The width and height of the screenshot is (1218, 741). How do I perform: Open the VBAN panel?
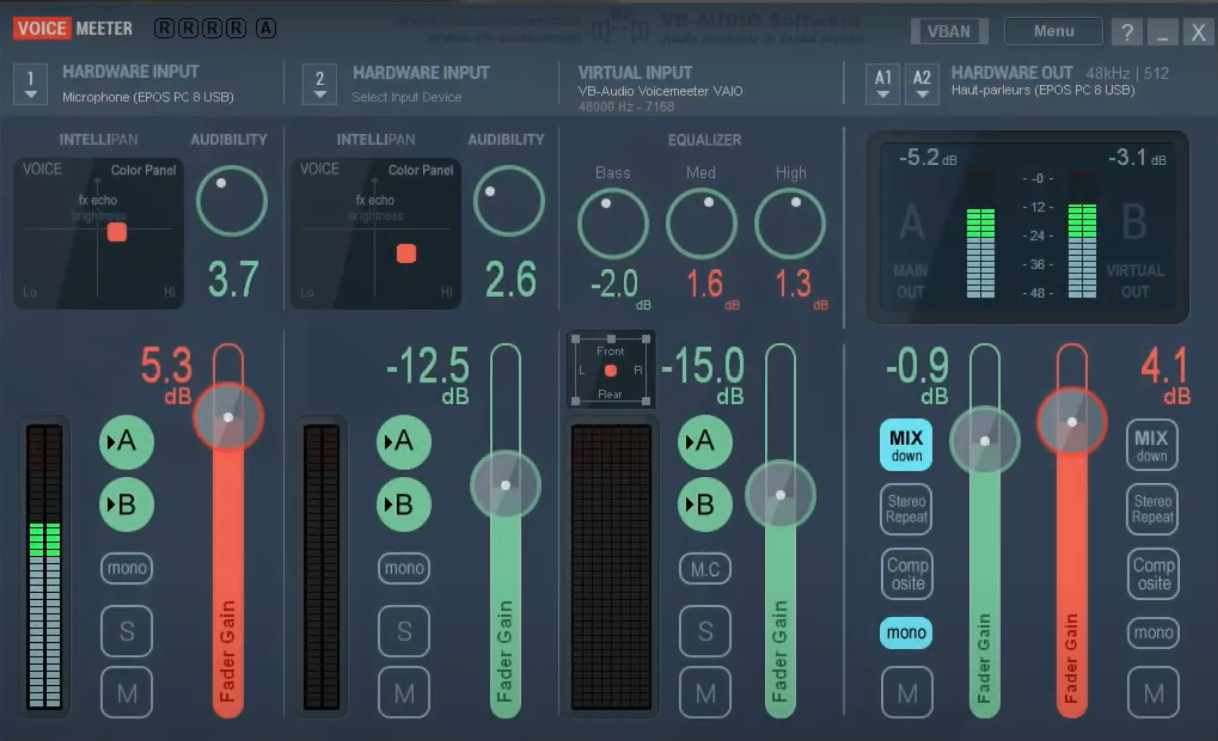pos(948,31)
